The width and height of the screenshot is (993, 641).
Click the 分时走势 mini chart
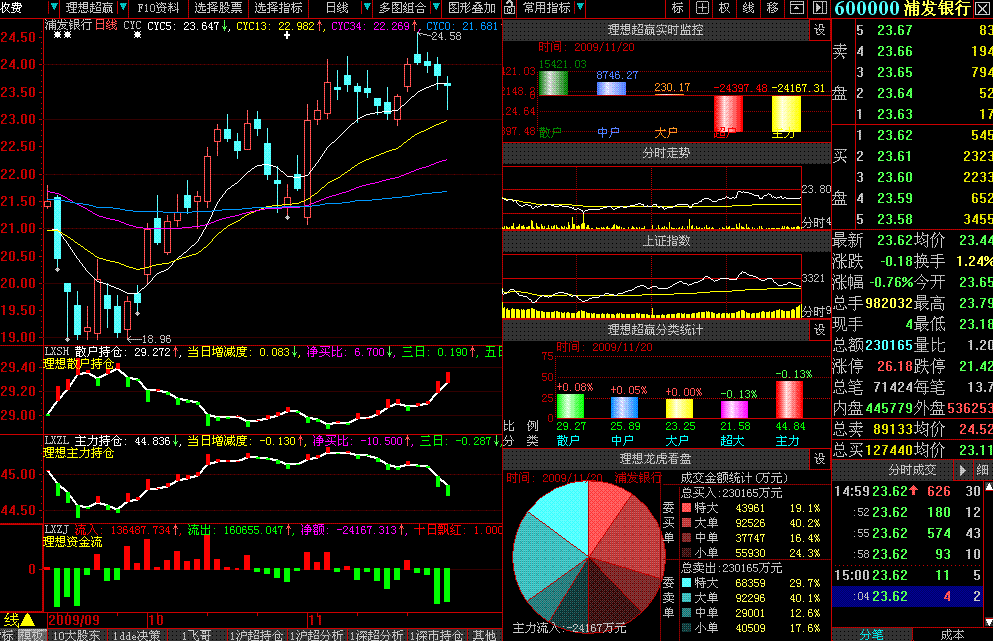click(x=652, y=198)
